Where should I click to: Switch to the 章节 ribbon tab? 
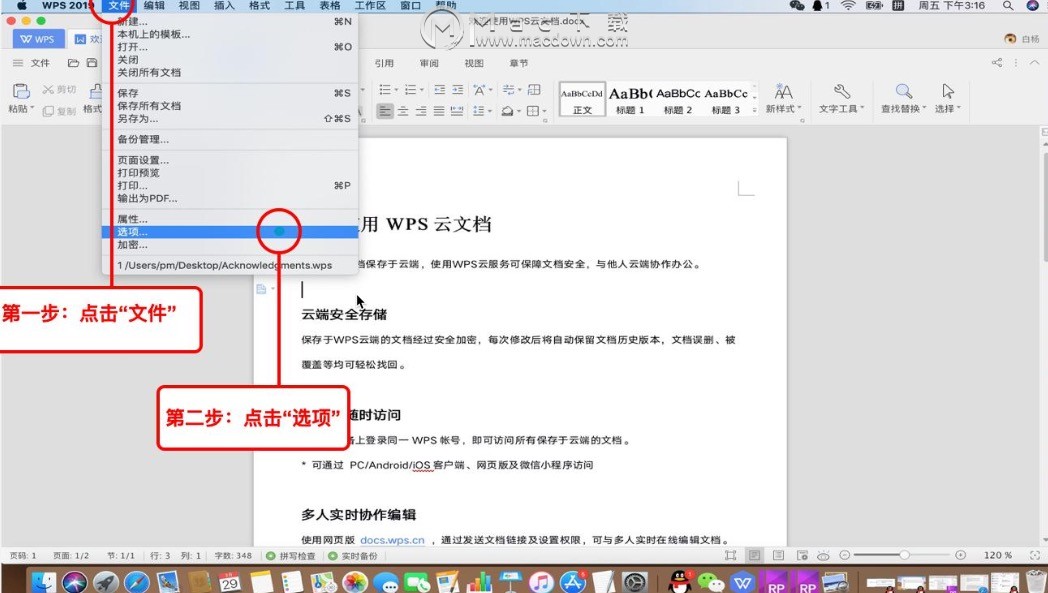[519, 63]
